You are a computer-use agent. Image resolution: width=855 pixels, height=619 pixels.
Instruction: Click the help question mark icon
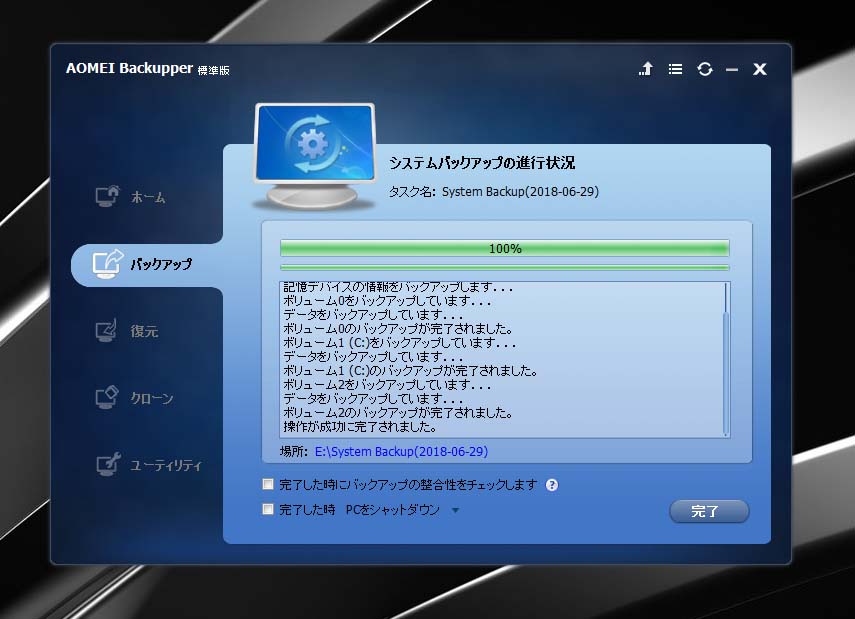pyautogui.click(x=552, y=485)
